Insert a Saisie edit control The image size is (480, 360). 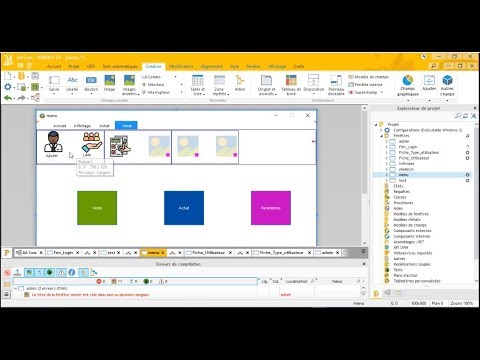[54, 83]
